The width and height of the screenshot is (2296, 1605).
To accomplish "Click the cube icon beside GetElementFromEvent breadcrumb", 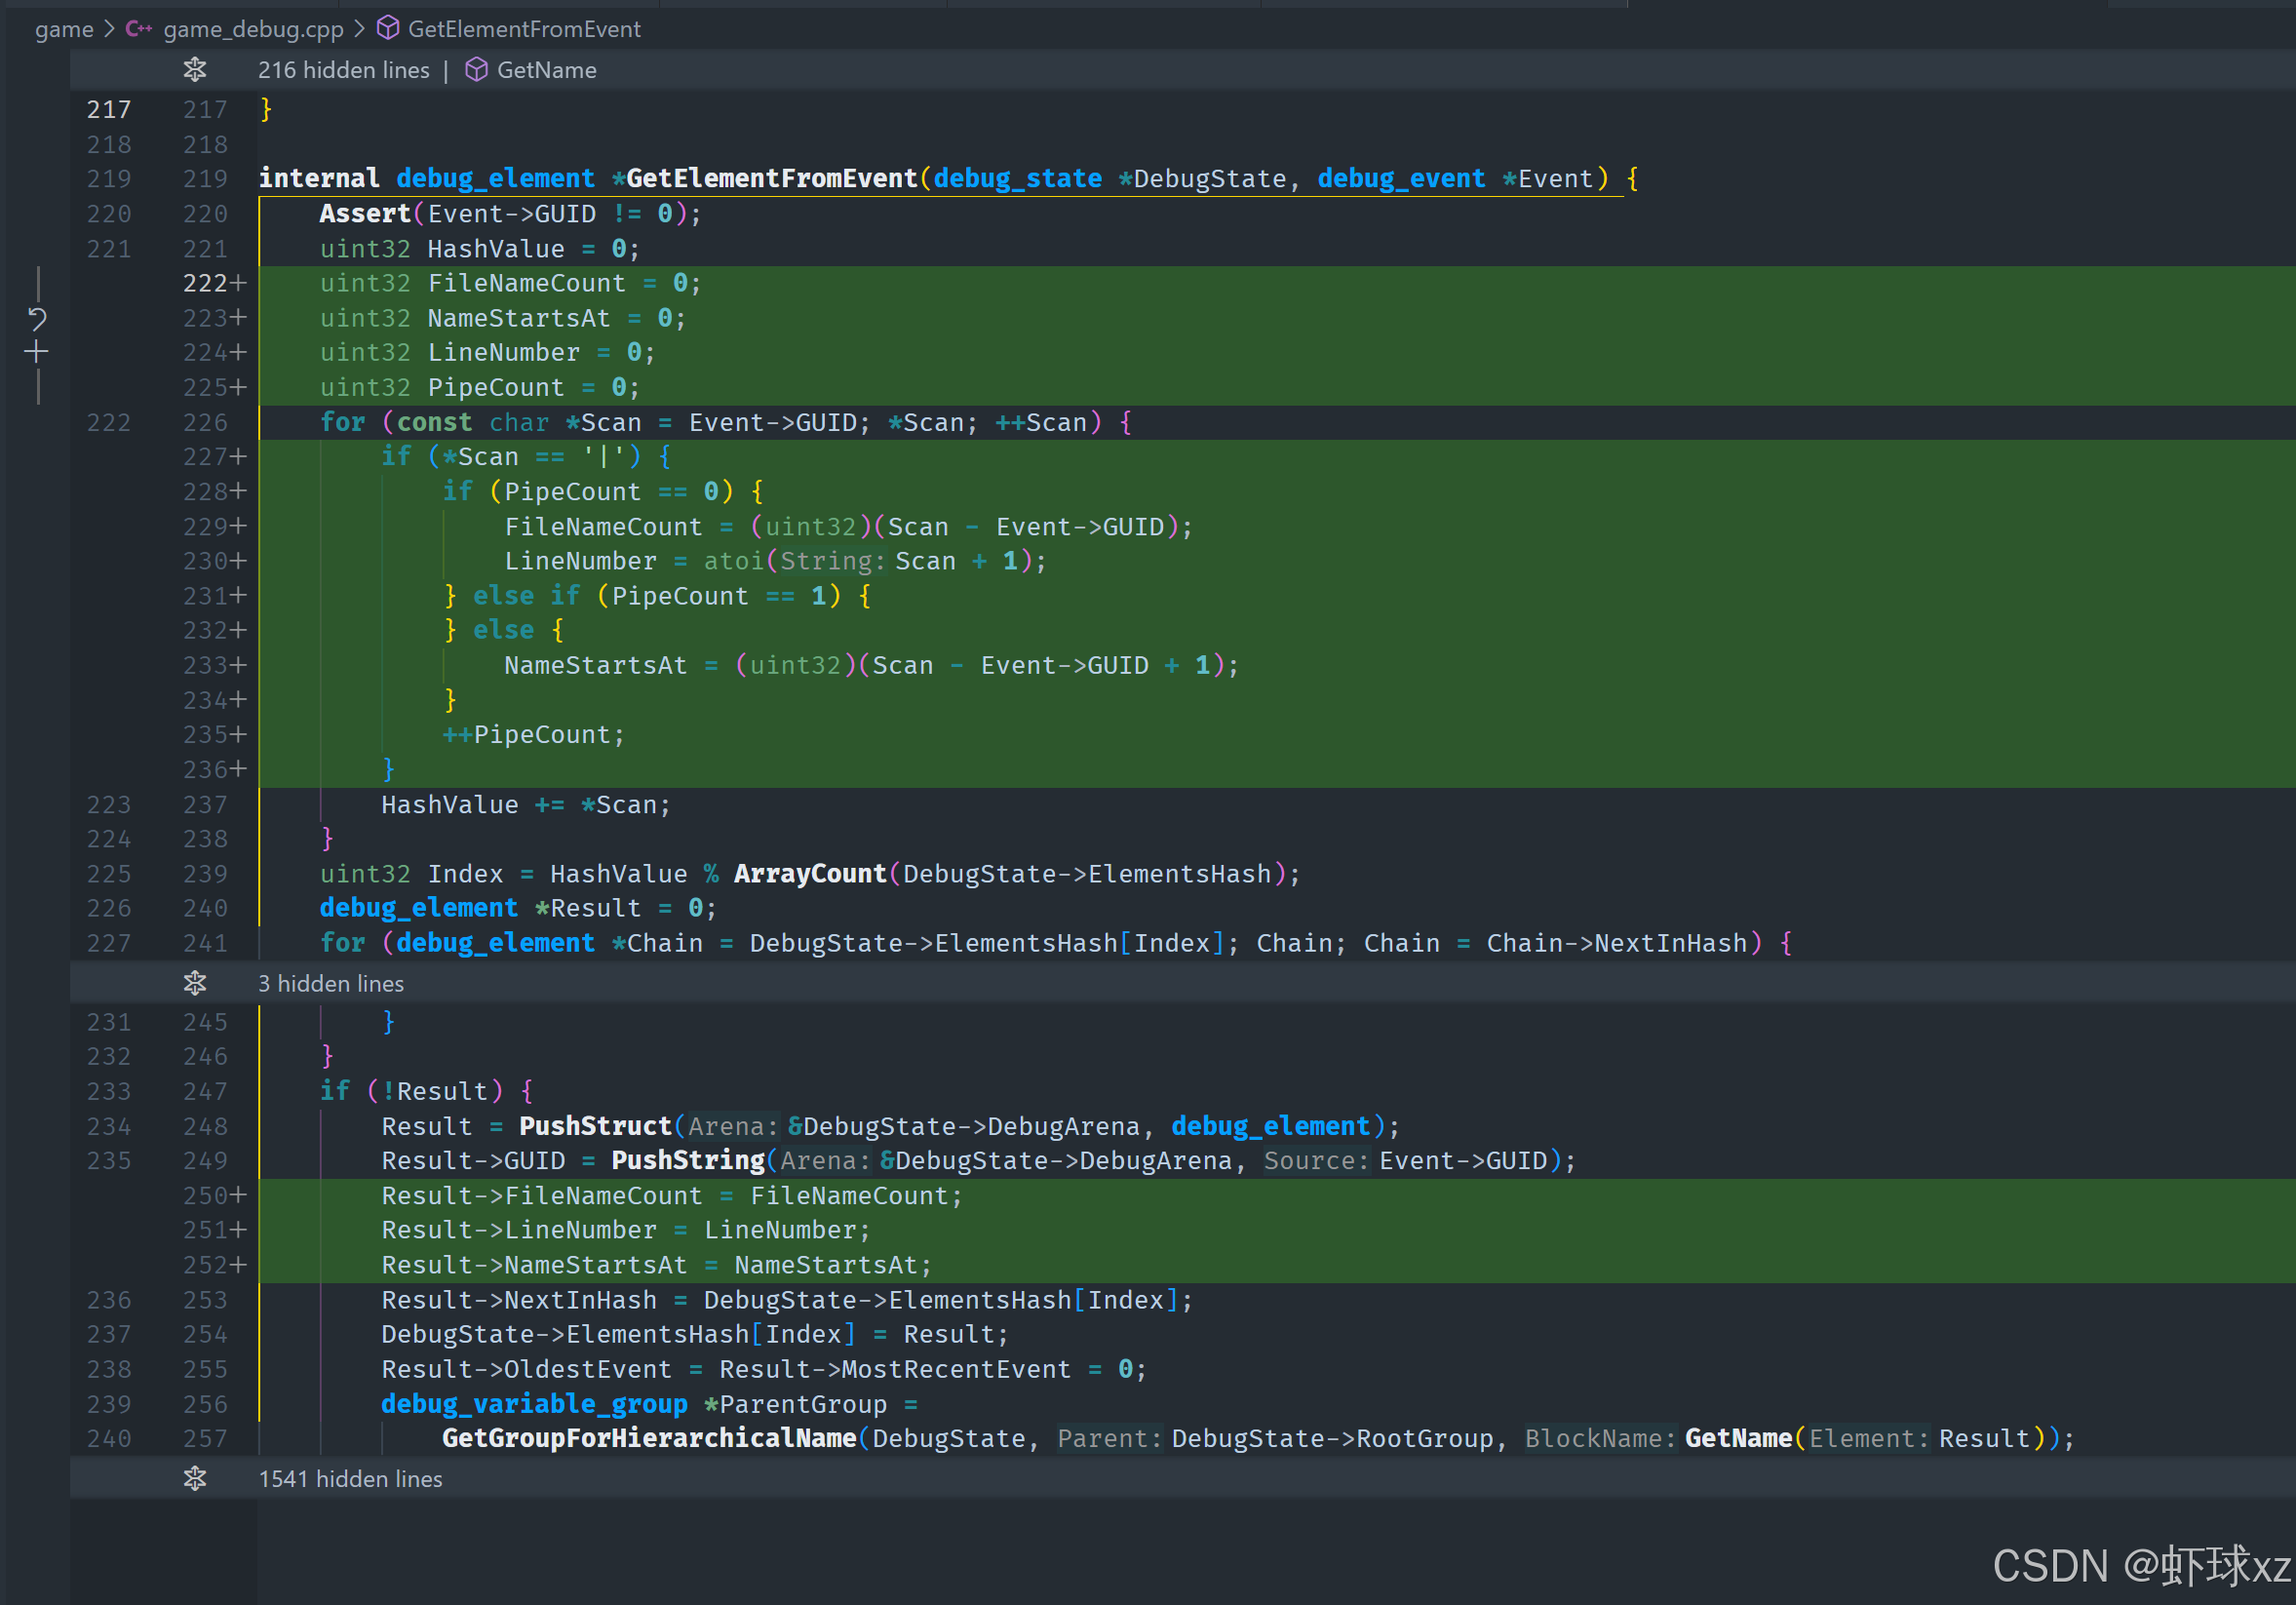I will tap(388, 29).
